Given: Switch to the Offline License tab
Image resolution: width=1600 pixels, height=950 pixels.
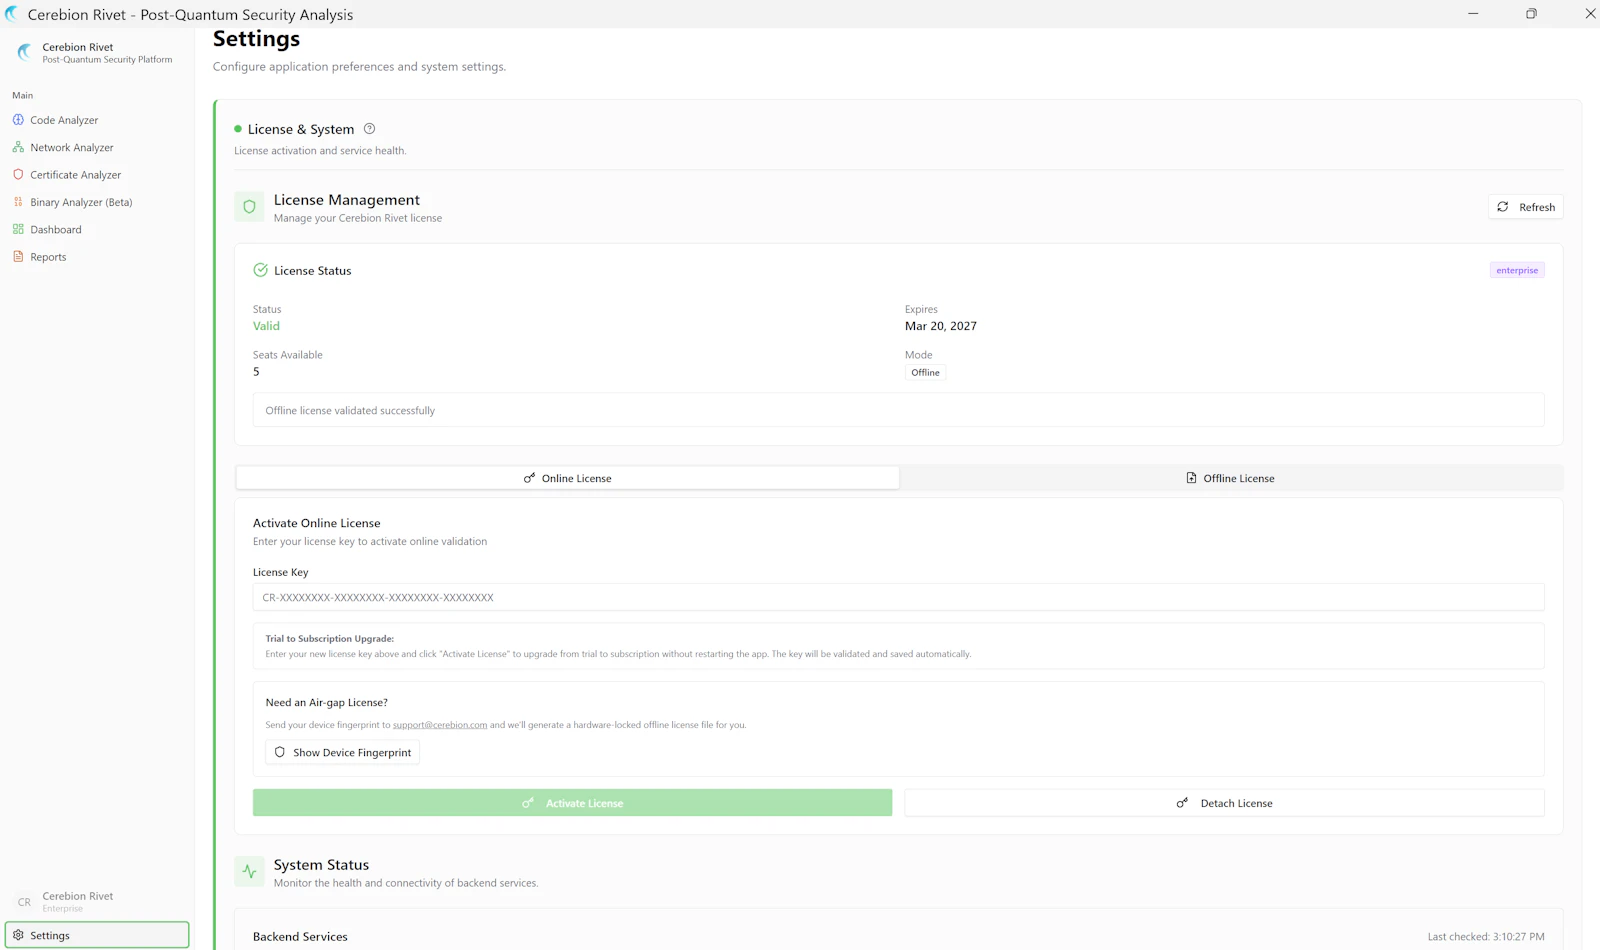Looking at the screenshot, I should pyautogui.click(x=1230, y=478).
